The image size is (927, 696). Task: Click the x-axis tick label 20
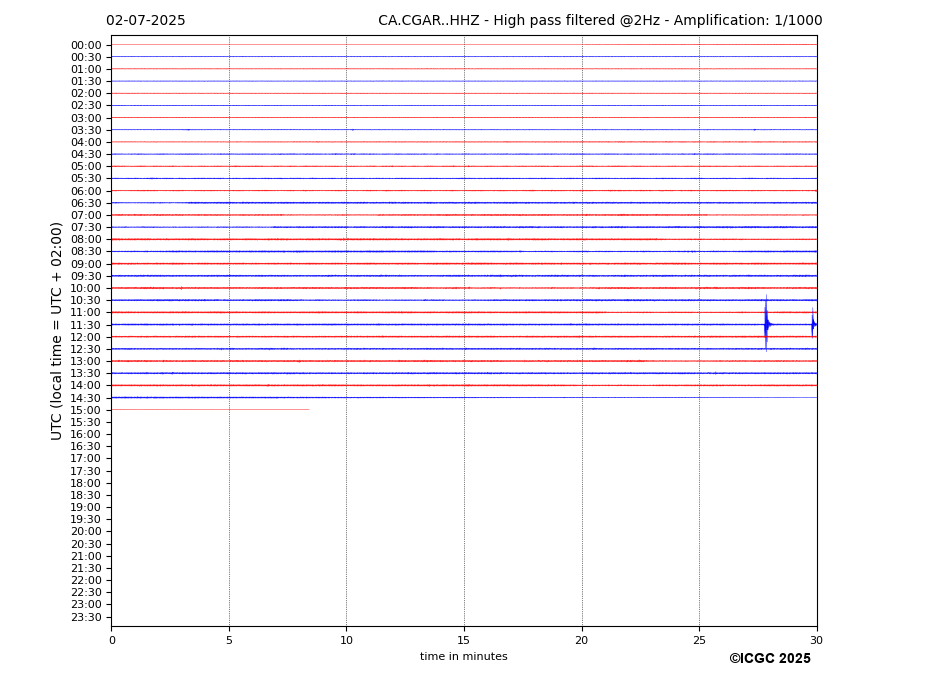point(582,640)
